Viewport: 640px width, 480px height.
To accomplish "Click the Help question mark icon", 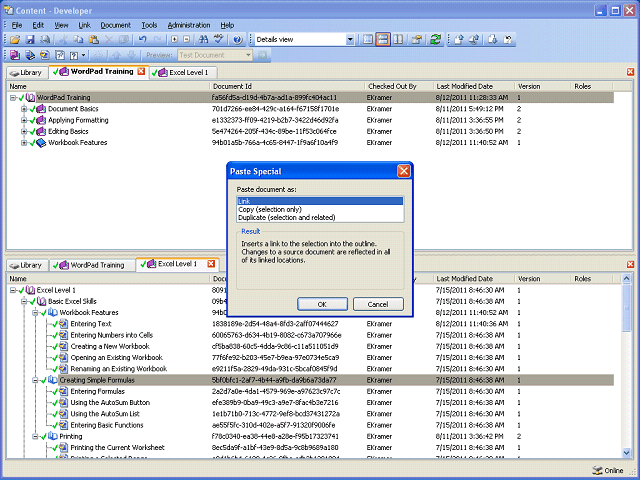I will (238, 40).
